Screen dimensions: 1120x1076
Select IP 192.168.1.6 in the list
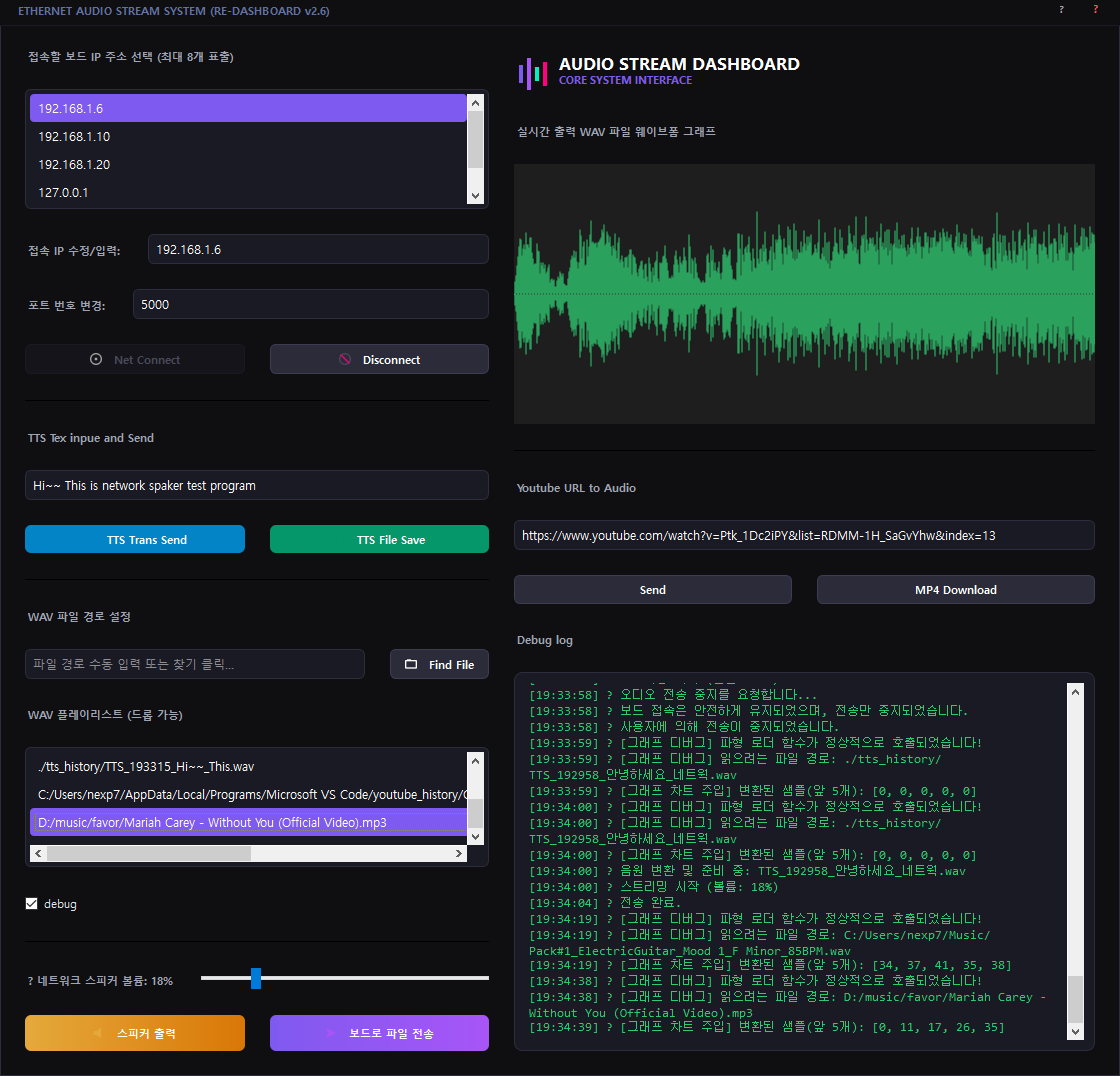point(248,109)
